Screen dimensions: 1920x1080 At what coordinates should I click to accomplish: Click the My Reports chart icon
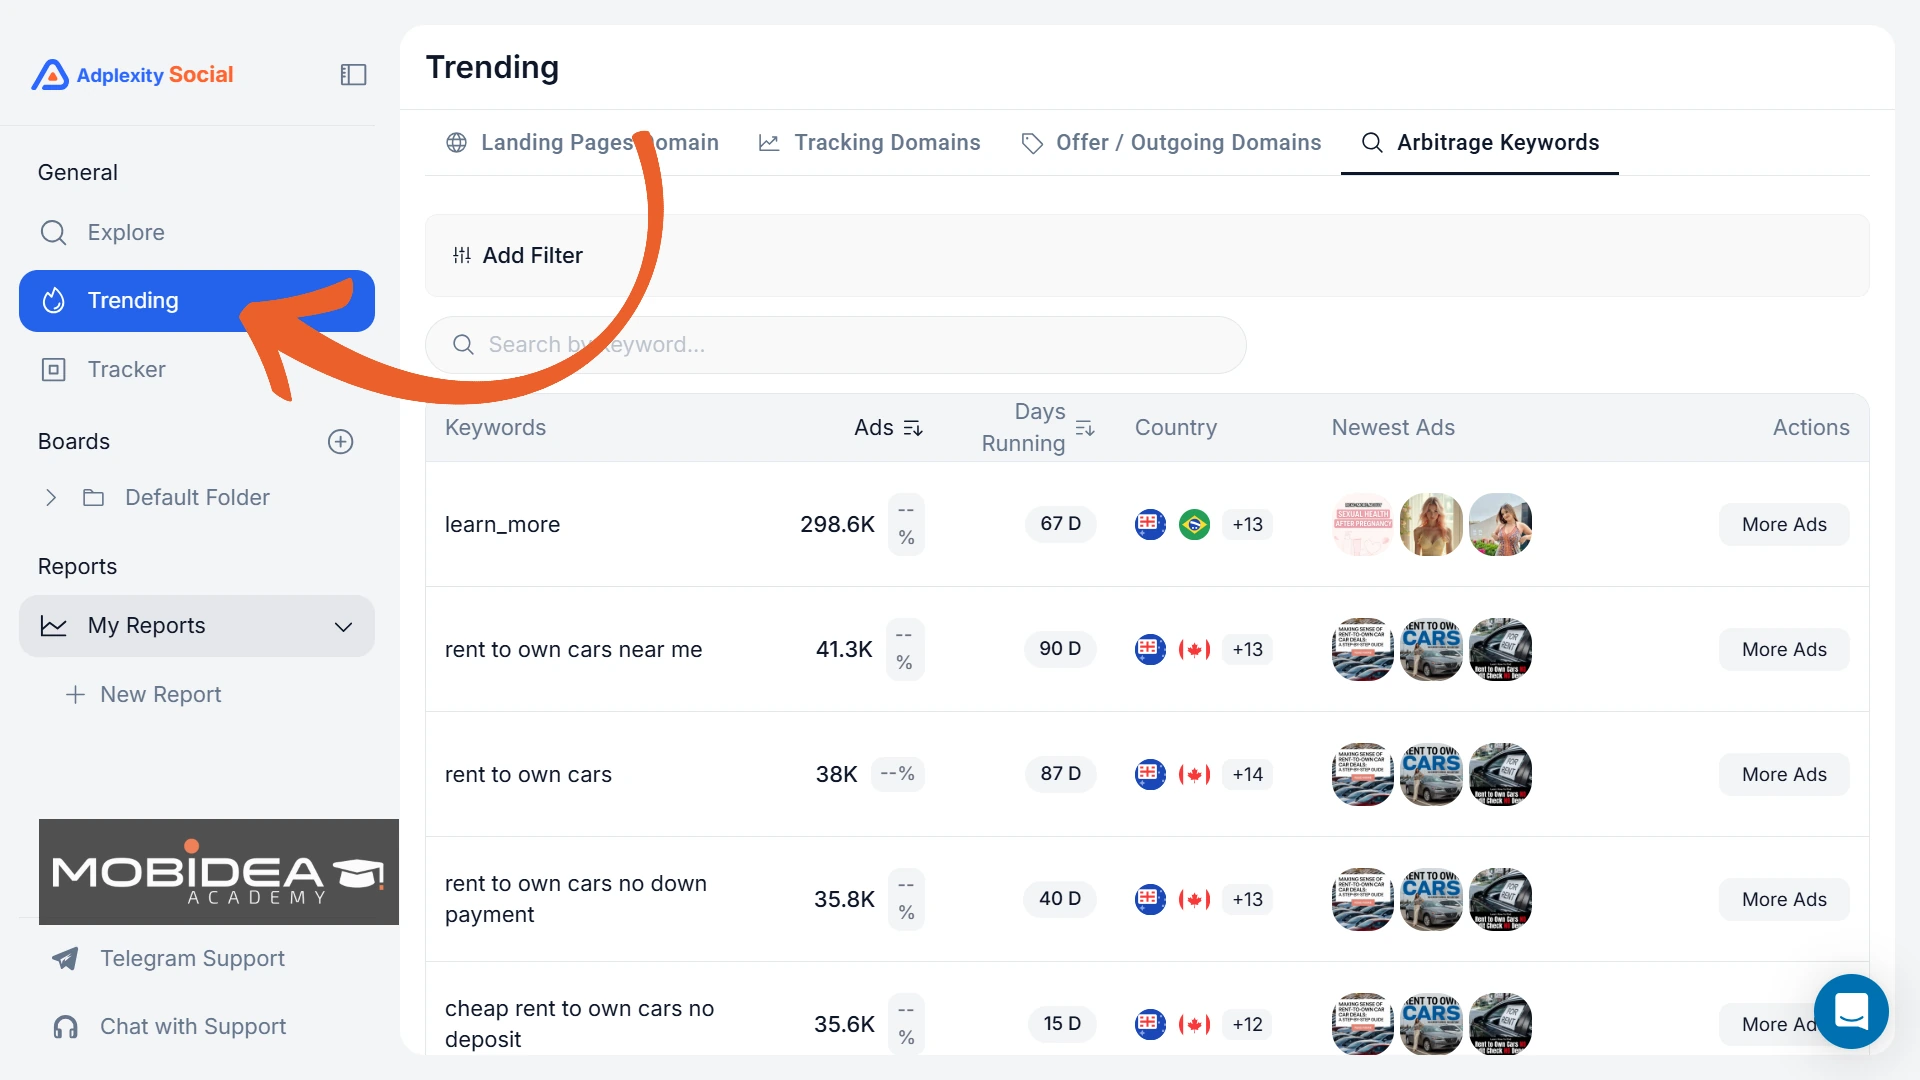click(53, 626)
